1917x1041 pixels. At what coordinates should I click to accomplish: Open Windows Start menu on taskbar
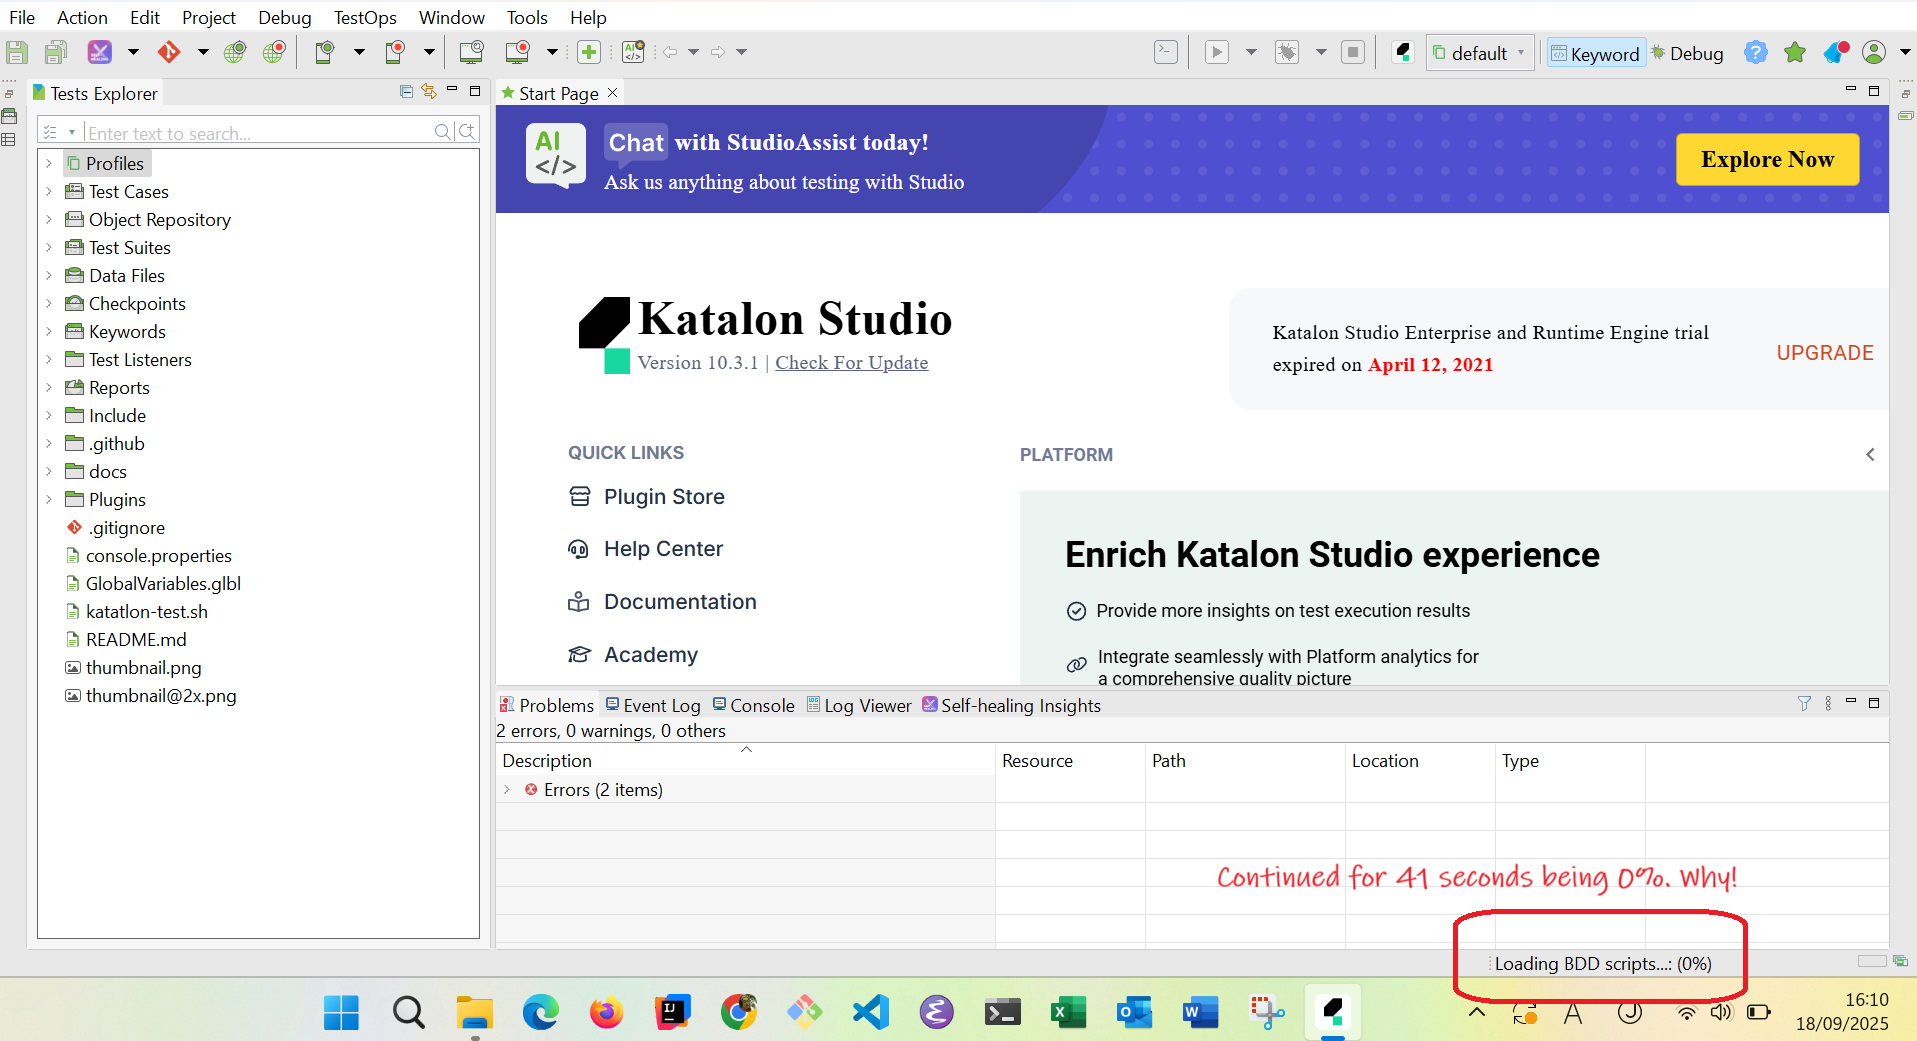coord(341,1012)
